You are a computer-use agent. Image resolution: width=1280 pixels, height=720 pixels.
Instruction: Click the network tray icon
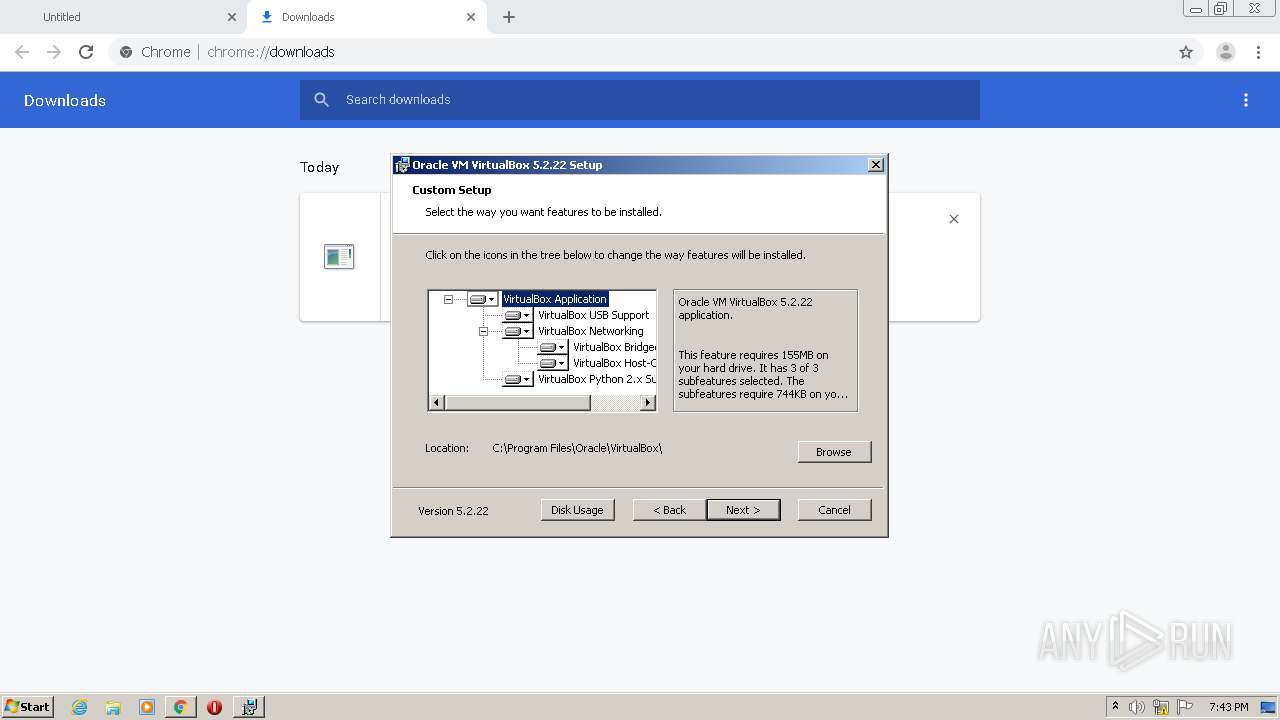coord(1161,707)
